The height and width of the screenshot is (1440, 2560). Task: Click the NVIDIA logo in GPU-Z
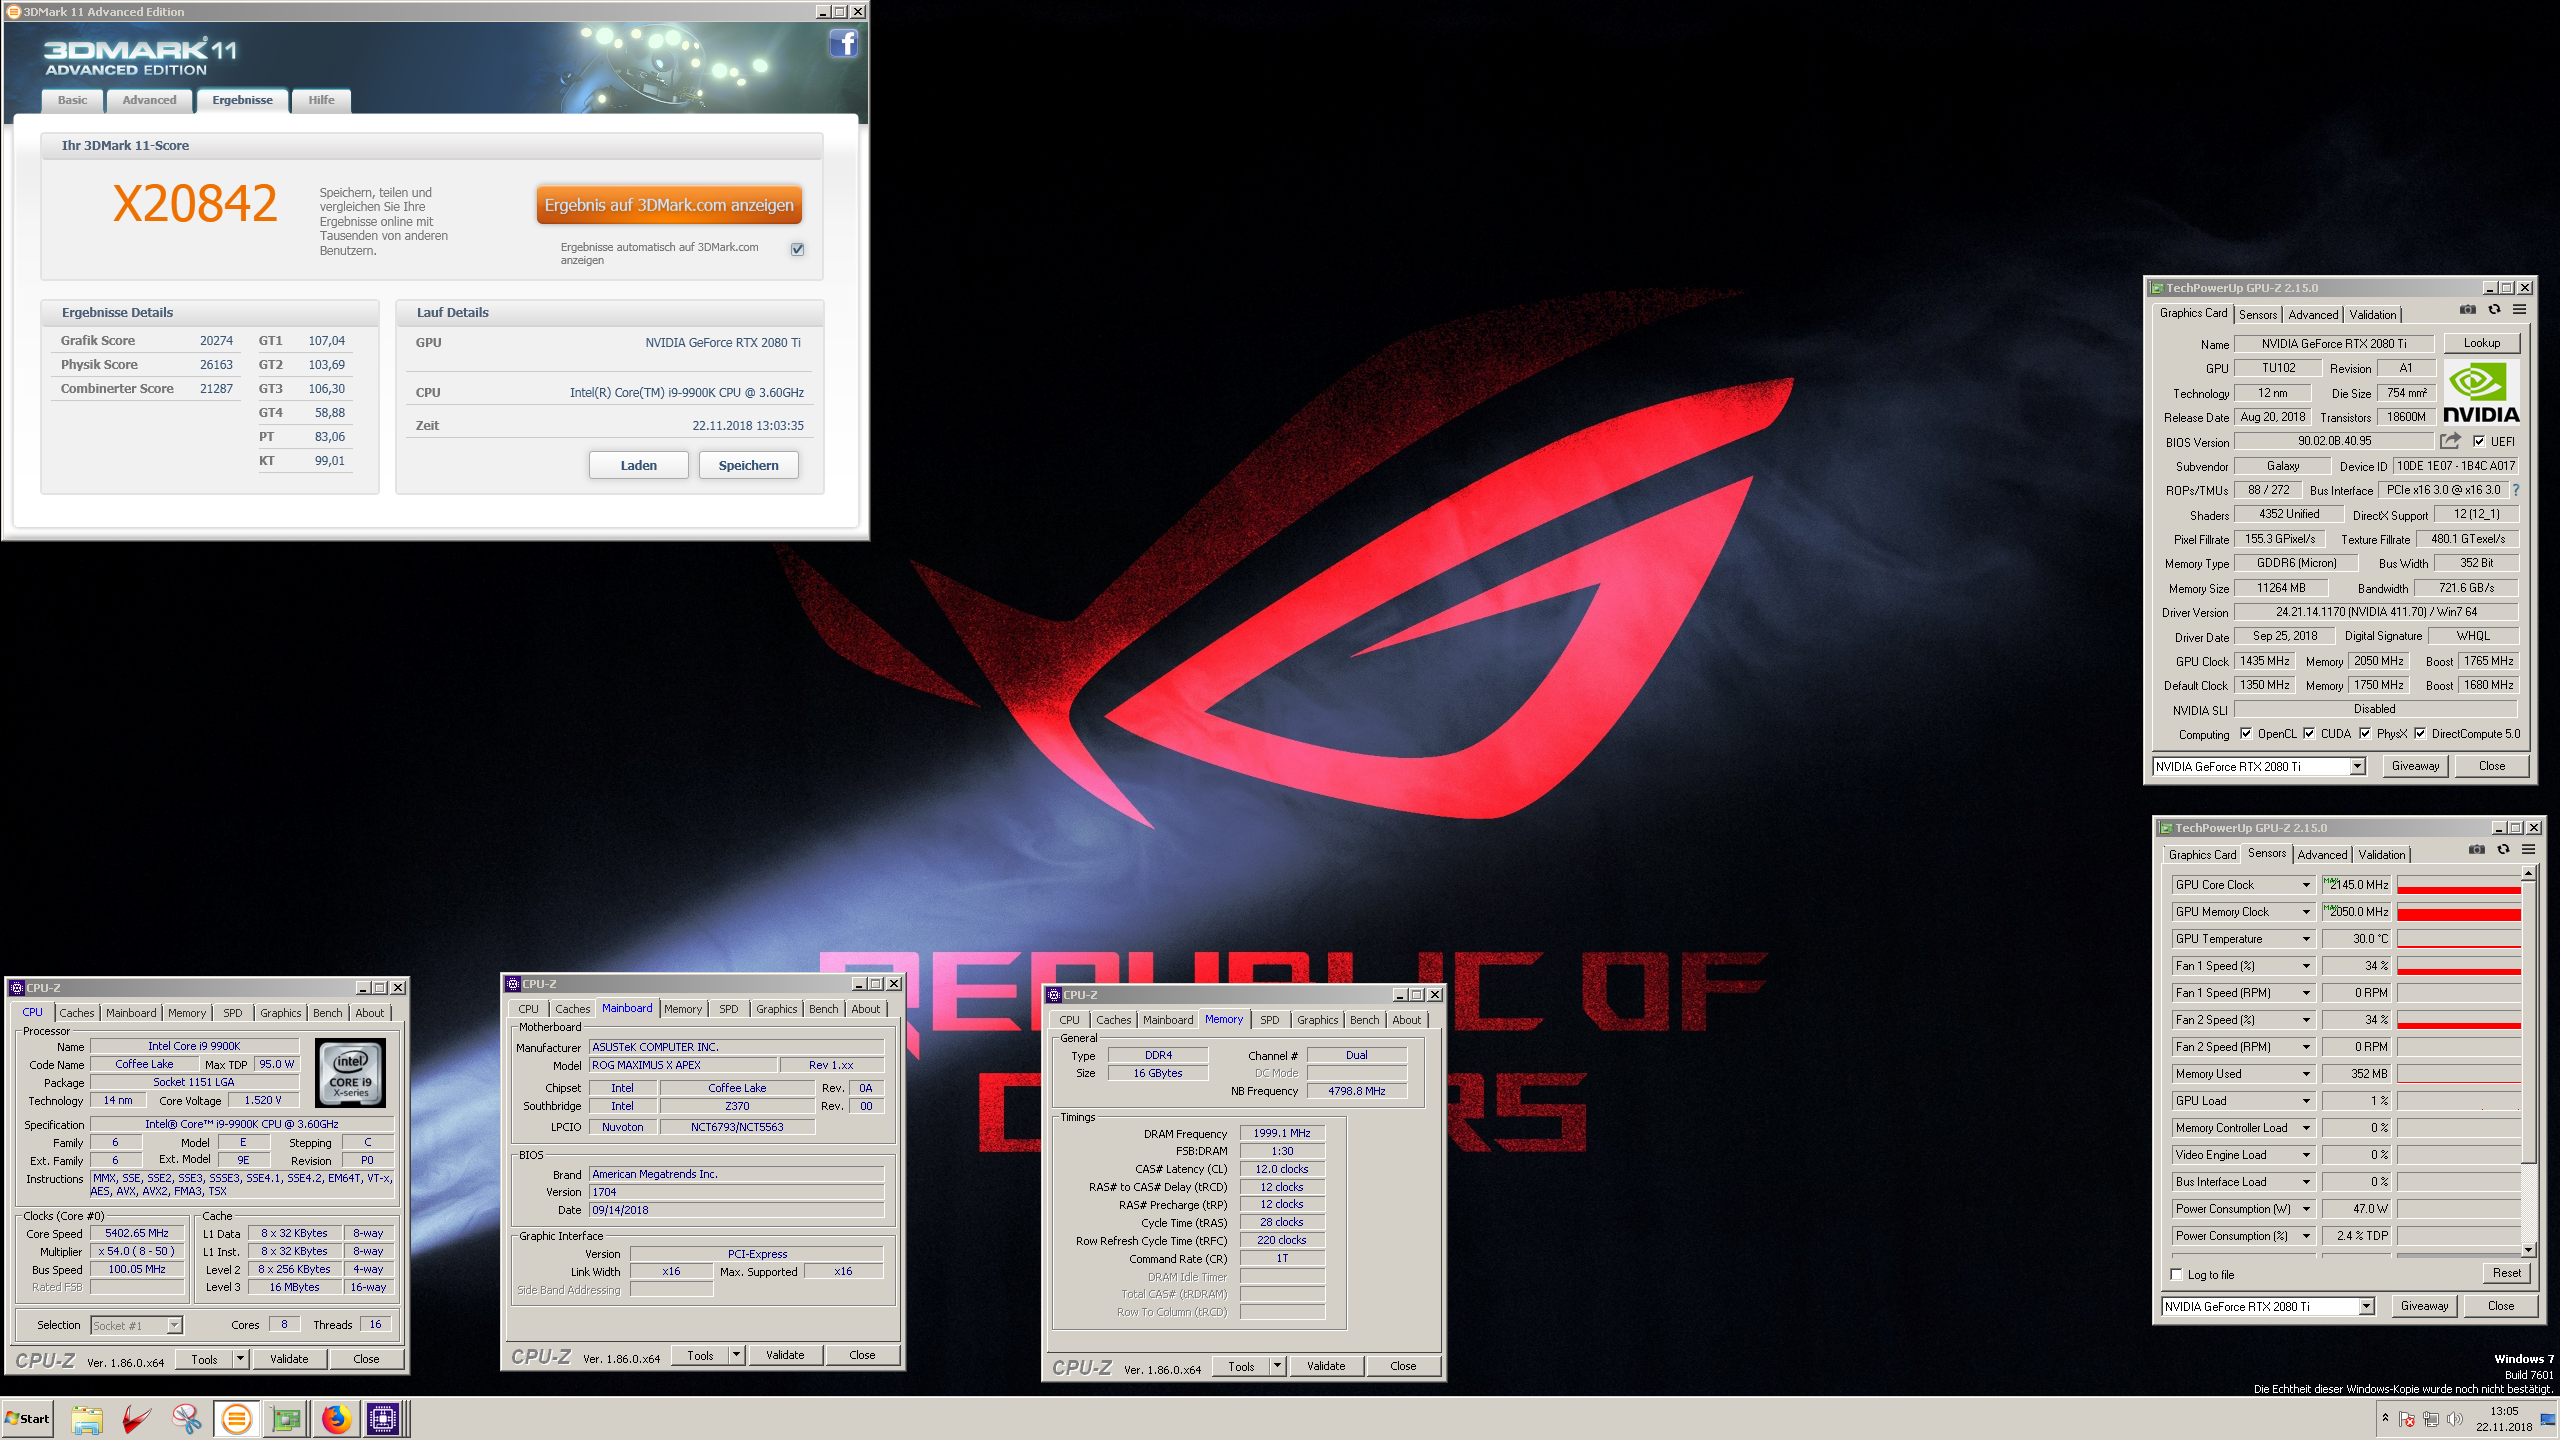click(2481, 392)
